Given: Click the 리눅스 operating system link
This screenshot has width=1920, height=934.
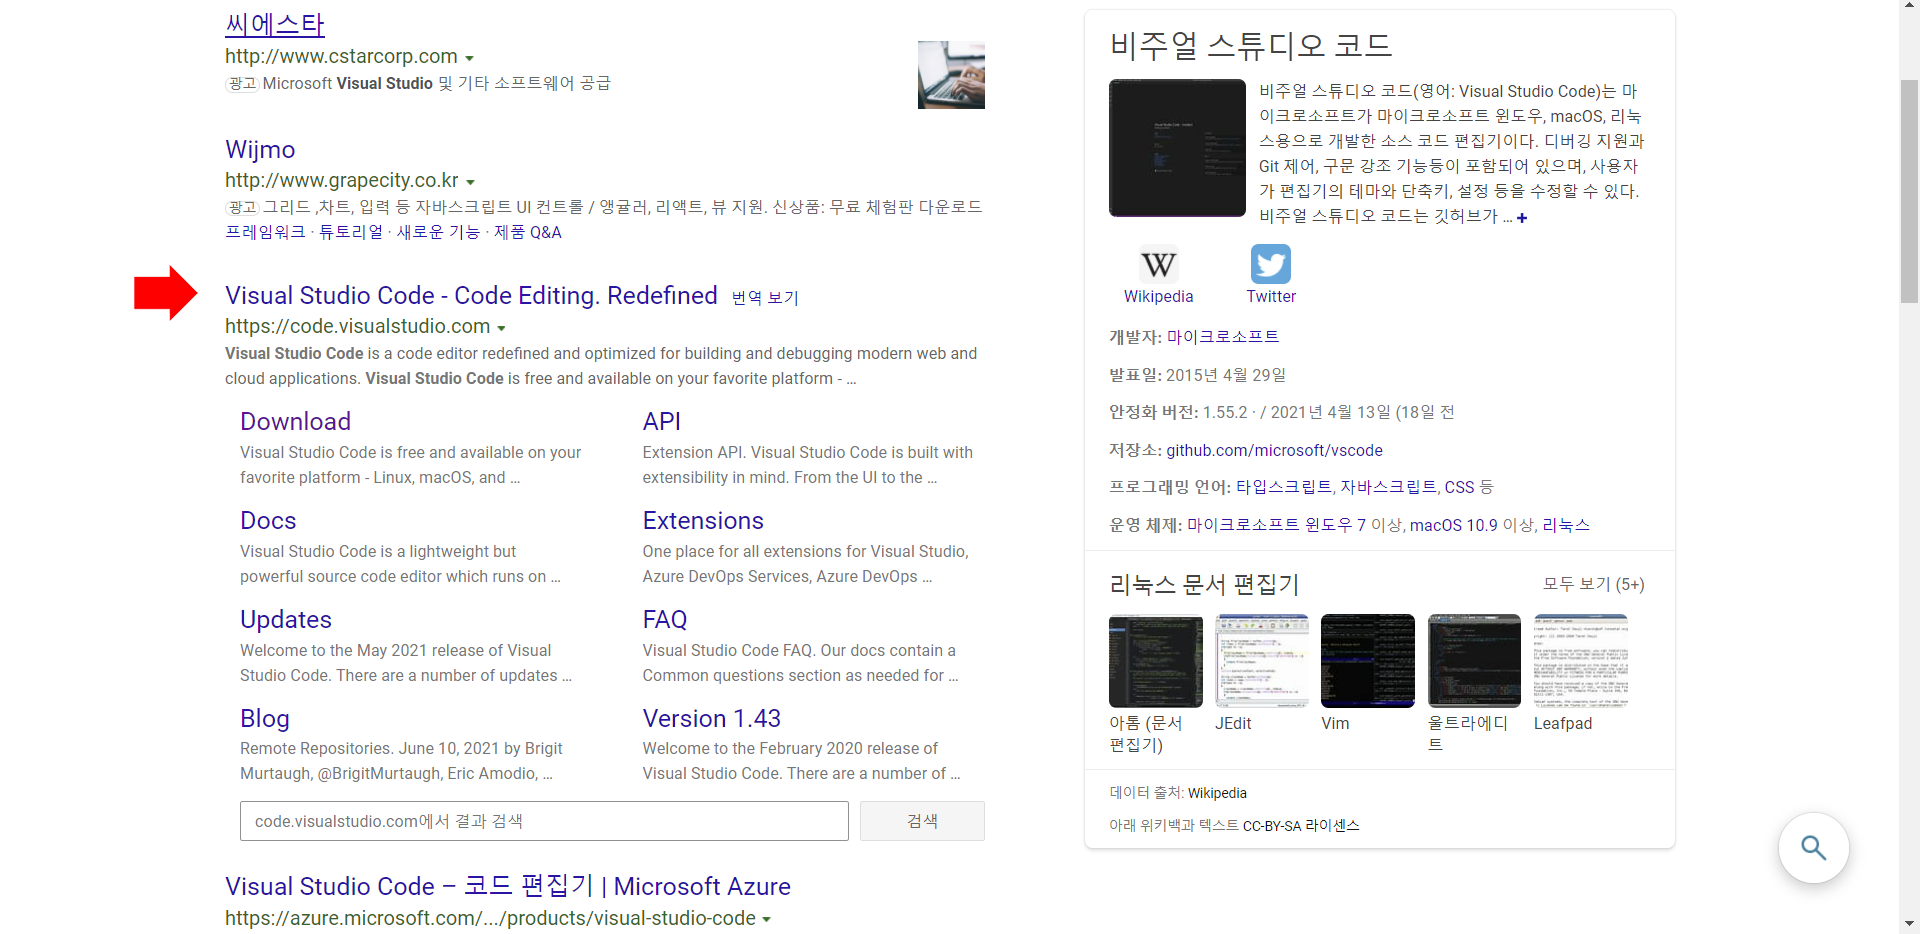Looking at the screenshot, I should click(x=1566, y=525).
